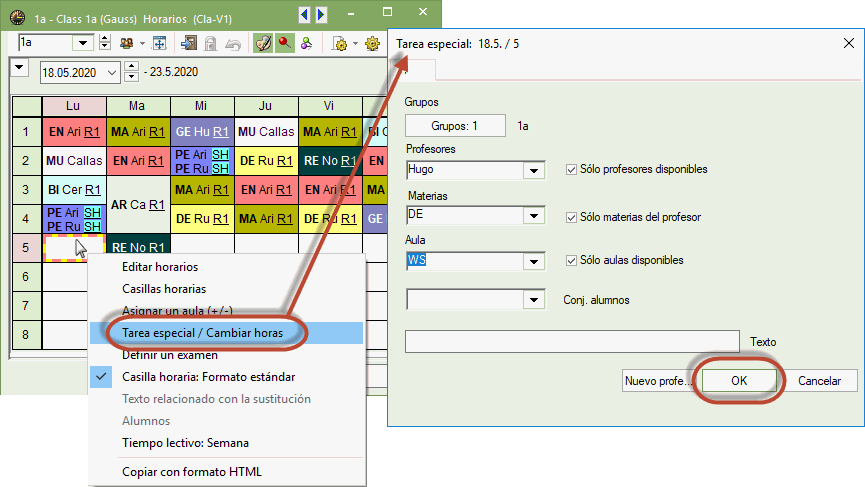Click the colored figures icon beside the pin
Image resolution: width=865 pixels, height=487 pixels.
pos(307,43)
